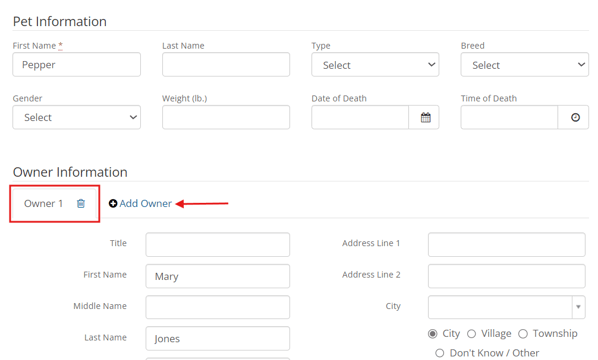Image resolution: width=598 pixels, height=360 pixels.
Task: Select the City radio button
Action: point(432,334)
